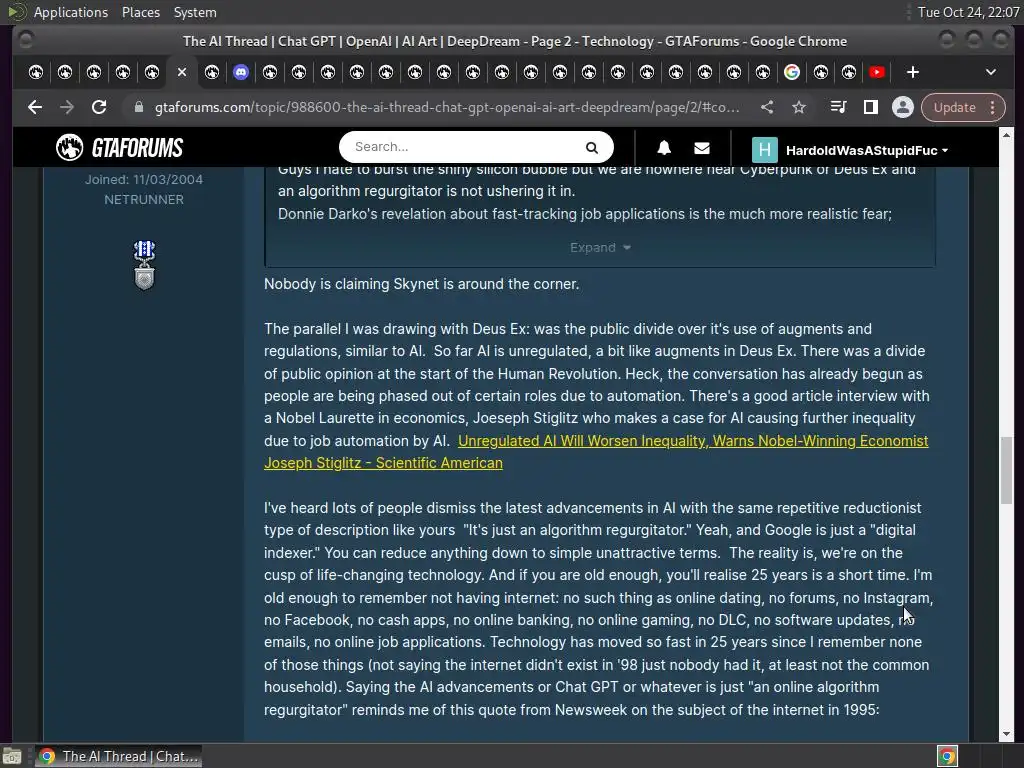
Task: Click the gtaforums.com address bar
Action: coord(447,107)
